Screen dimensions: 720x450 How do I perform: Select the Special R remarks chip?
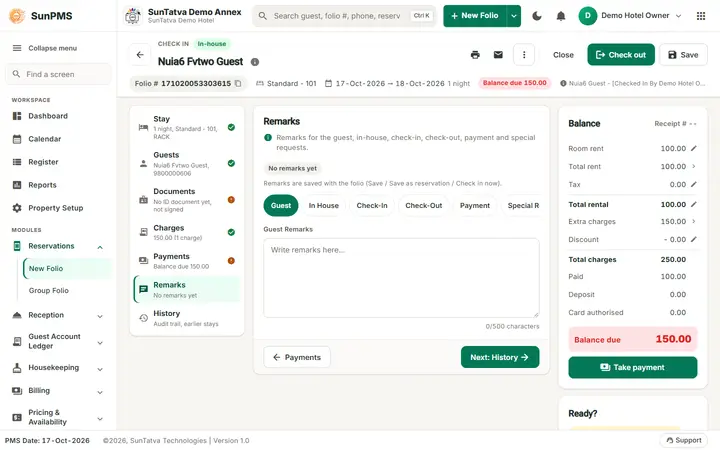pyautogui.click(x=523, y=205)
